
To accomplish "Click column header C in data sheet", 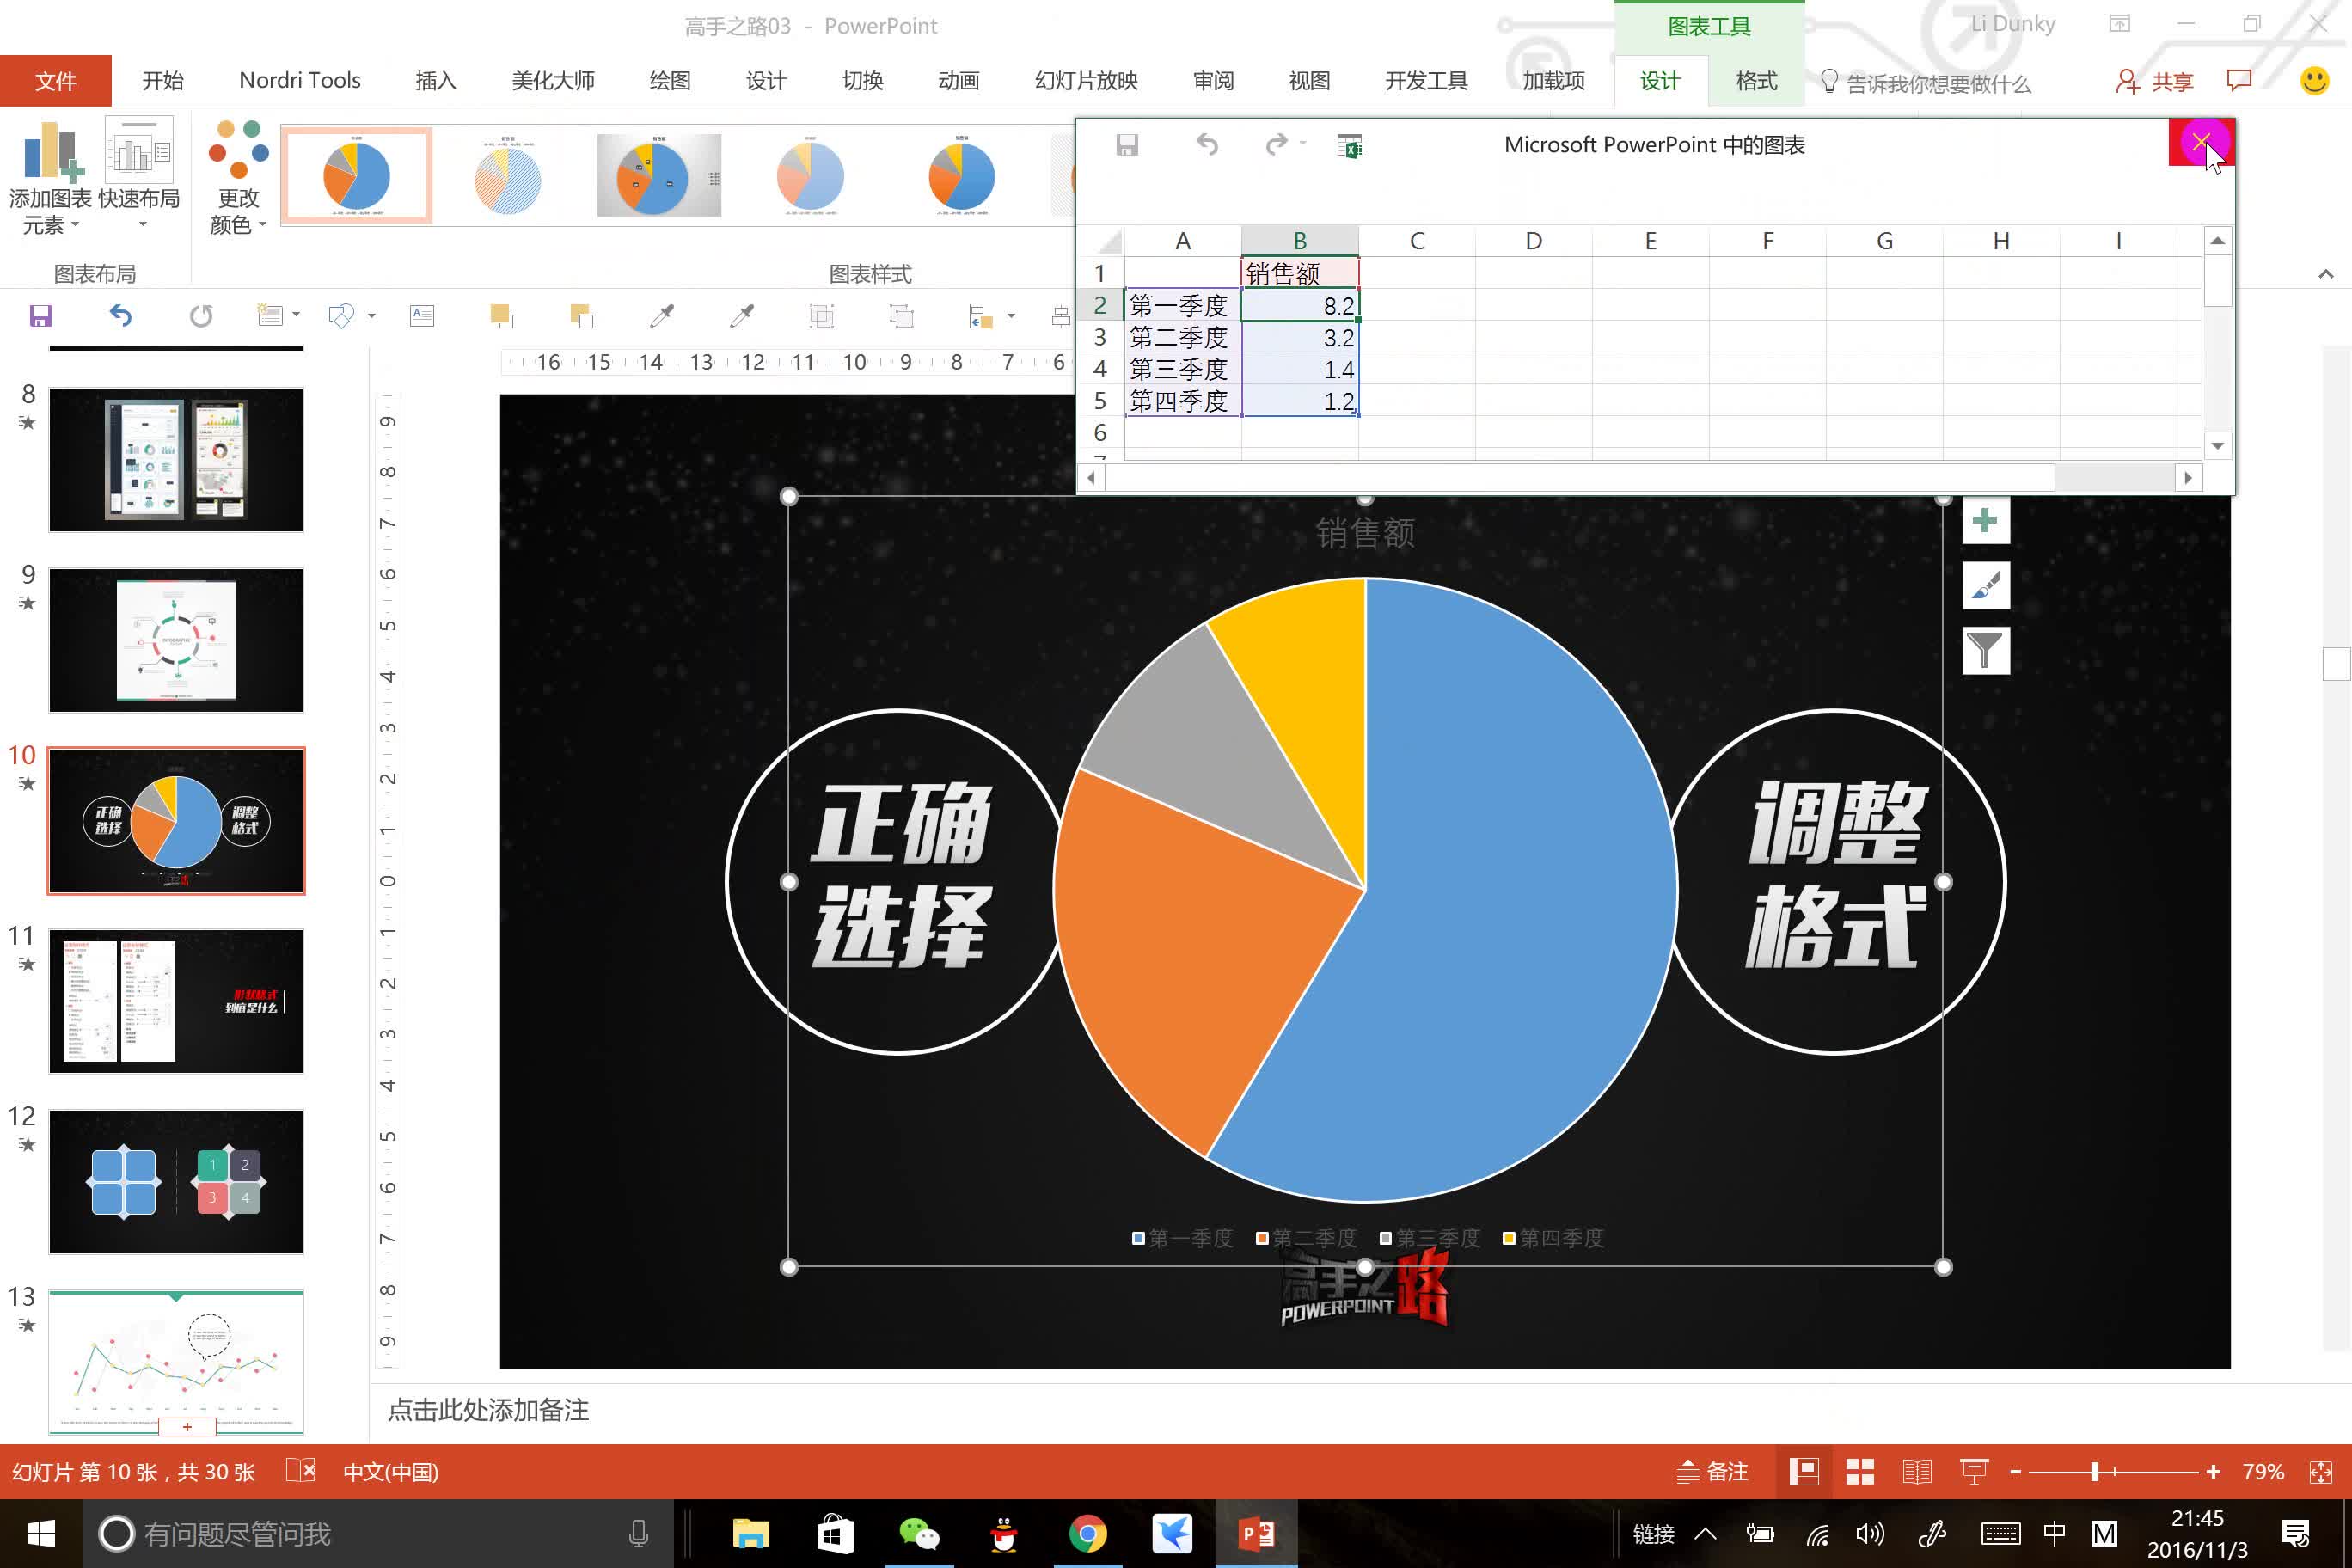I will [1416, 241].
